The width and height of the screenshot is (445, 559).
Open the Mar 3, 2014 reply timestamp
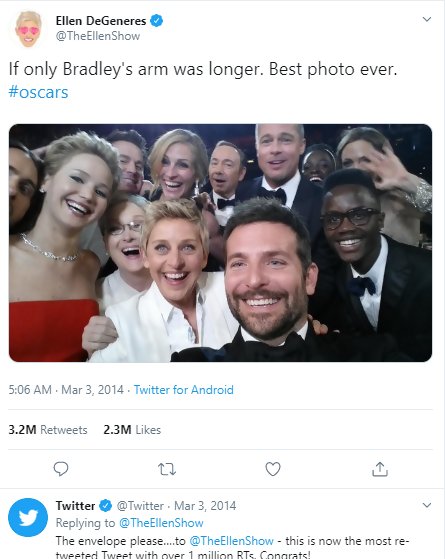click(x=205, y=506)
